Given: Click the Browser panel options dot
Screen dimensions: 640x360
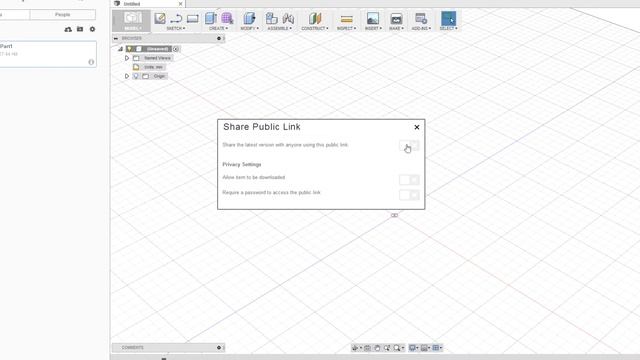Looking at the screenshot, I should [219, 38].
